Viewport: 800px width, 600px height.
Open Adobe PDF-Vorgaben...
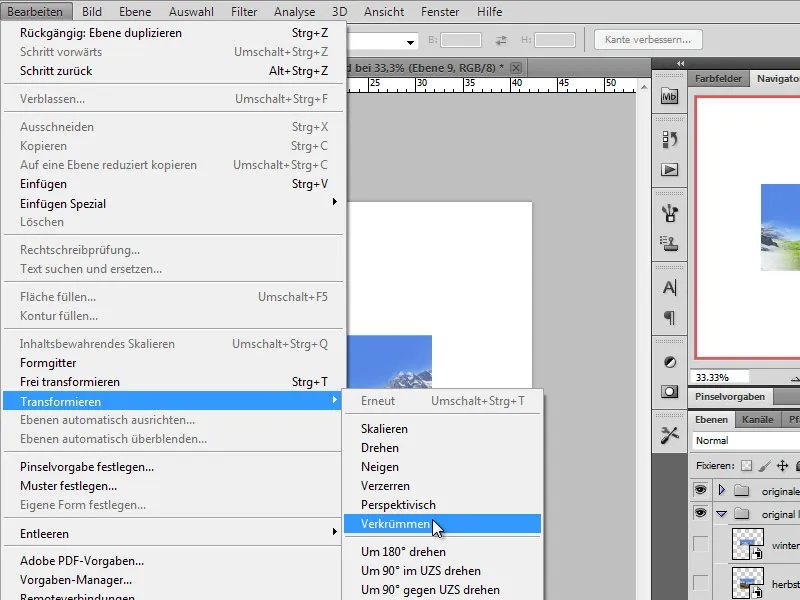point(174,561)
